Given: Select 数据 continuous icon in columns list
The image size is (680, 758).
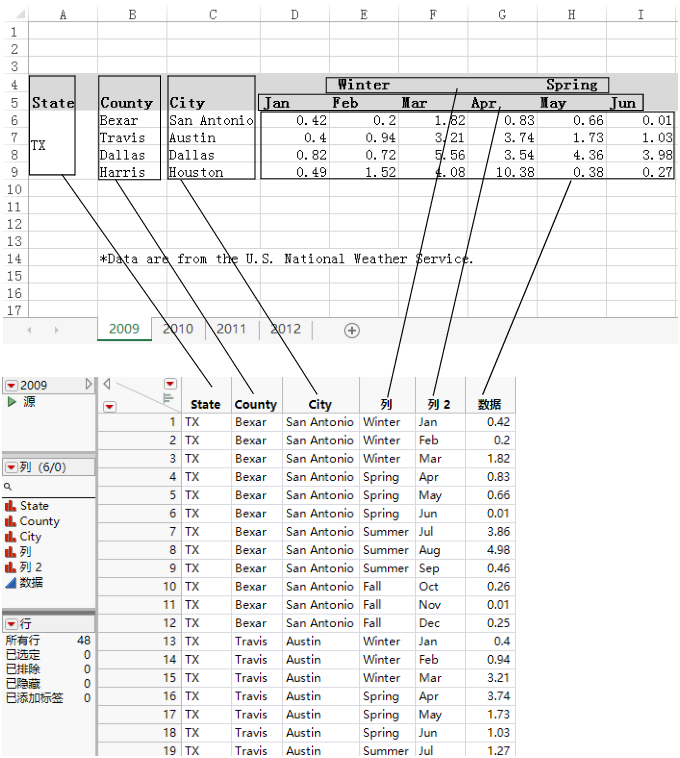Looking at the screenshot, I should pos(10,583).
